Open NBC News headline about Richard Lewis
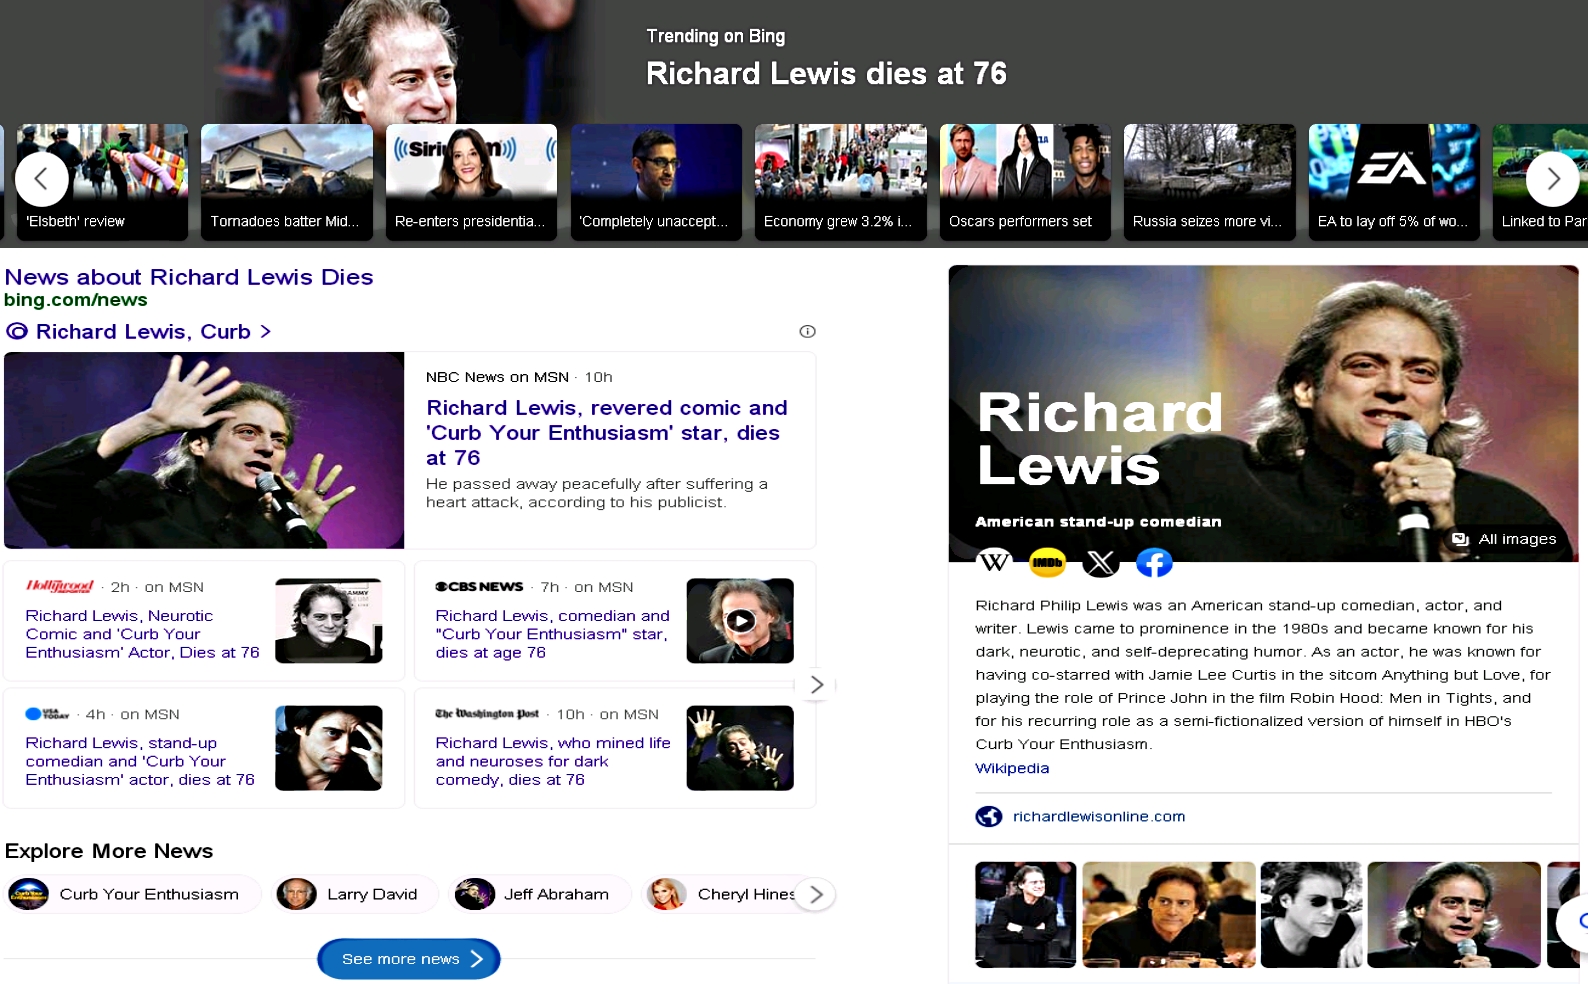This screenshot has height=984, width=1588. 607,433
